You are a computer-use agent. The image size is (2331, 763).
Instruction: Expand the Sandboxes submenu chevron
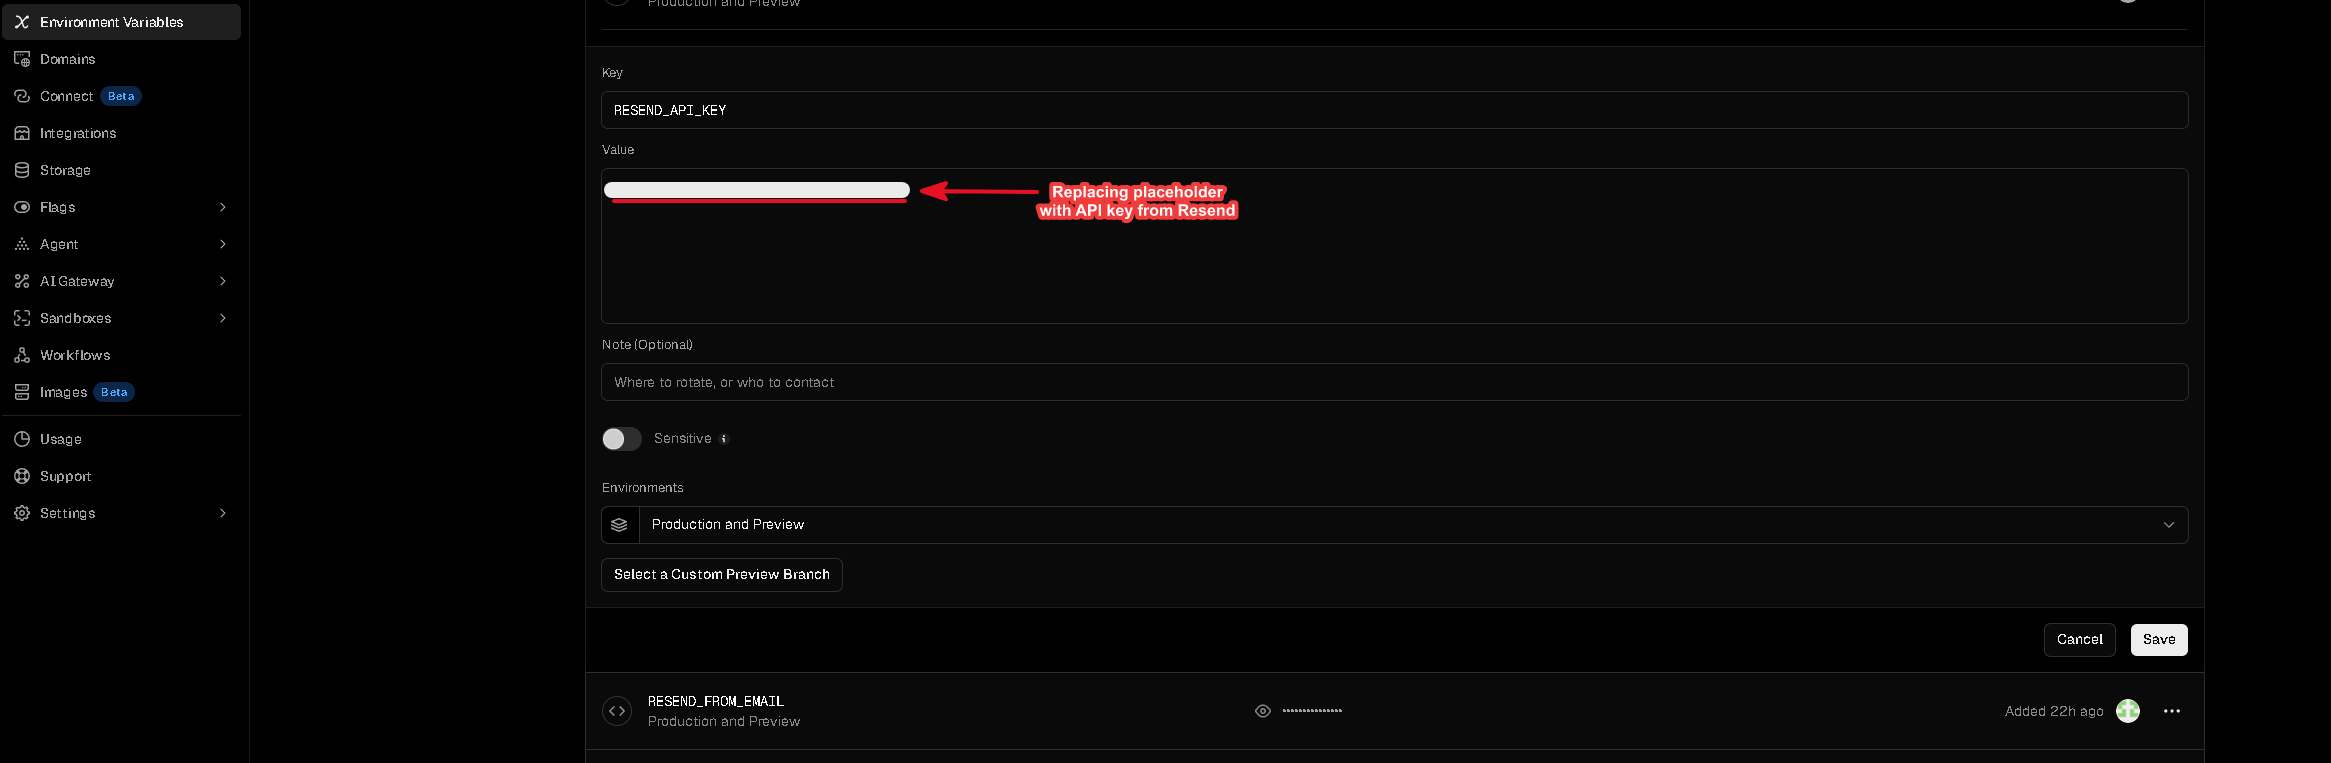point(223,318)
